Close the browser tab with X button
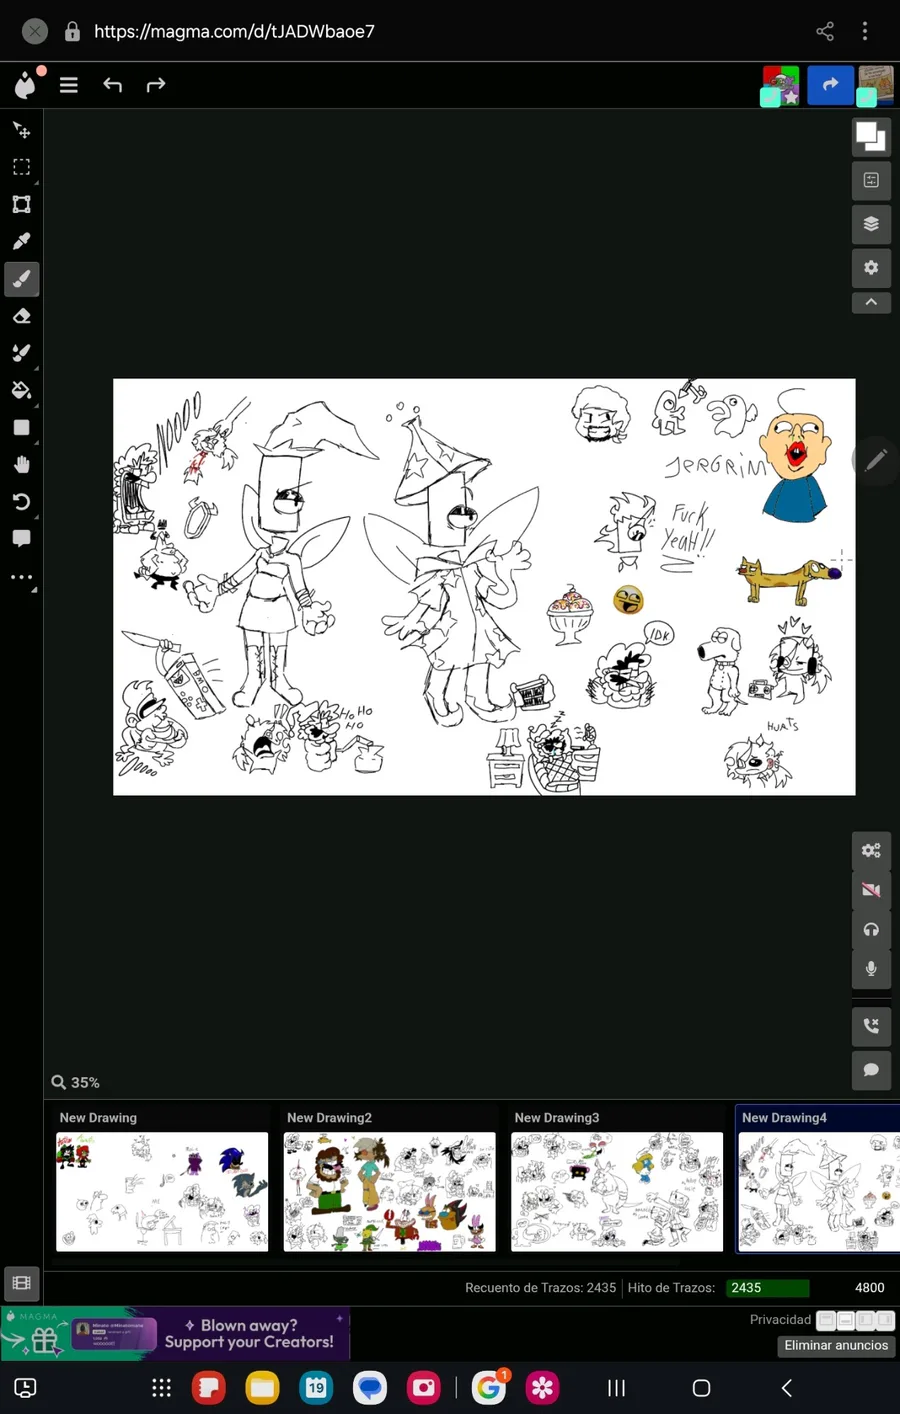900x1414 pixels. pos(35,31)
